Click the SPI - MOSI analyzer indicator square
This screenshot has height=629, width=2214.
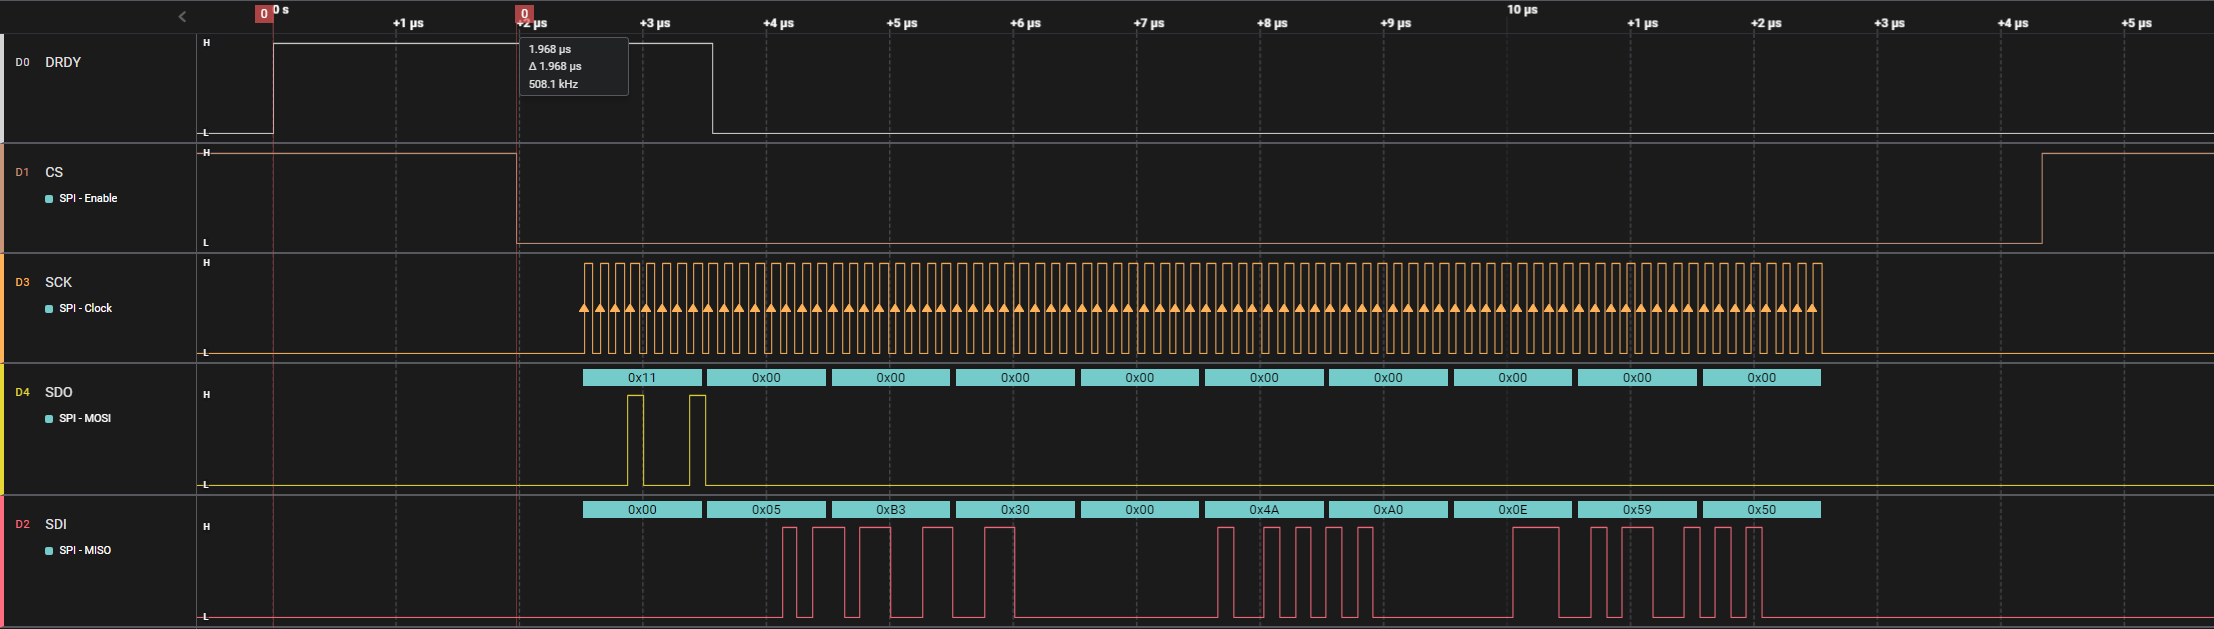[x=49, y=419]
